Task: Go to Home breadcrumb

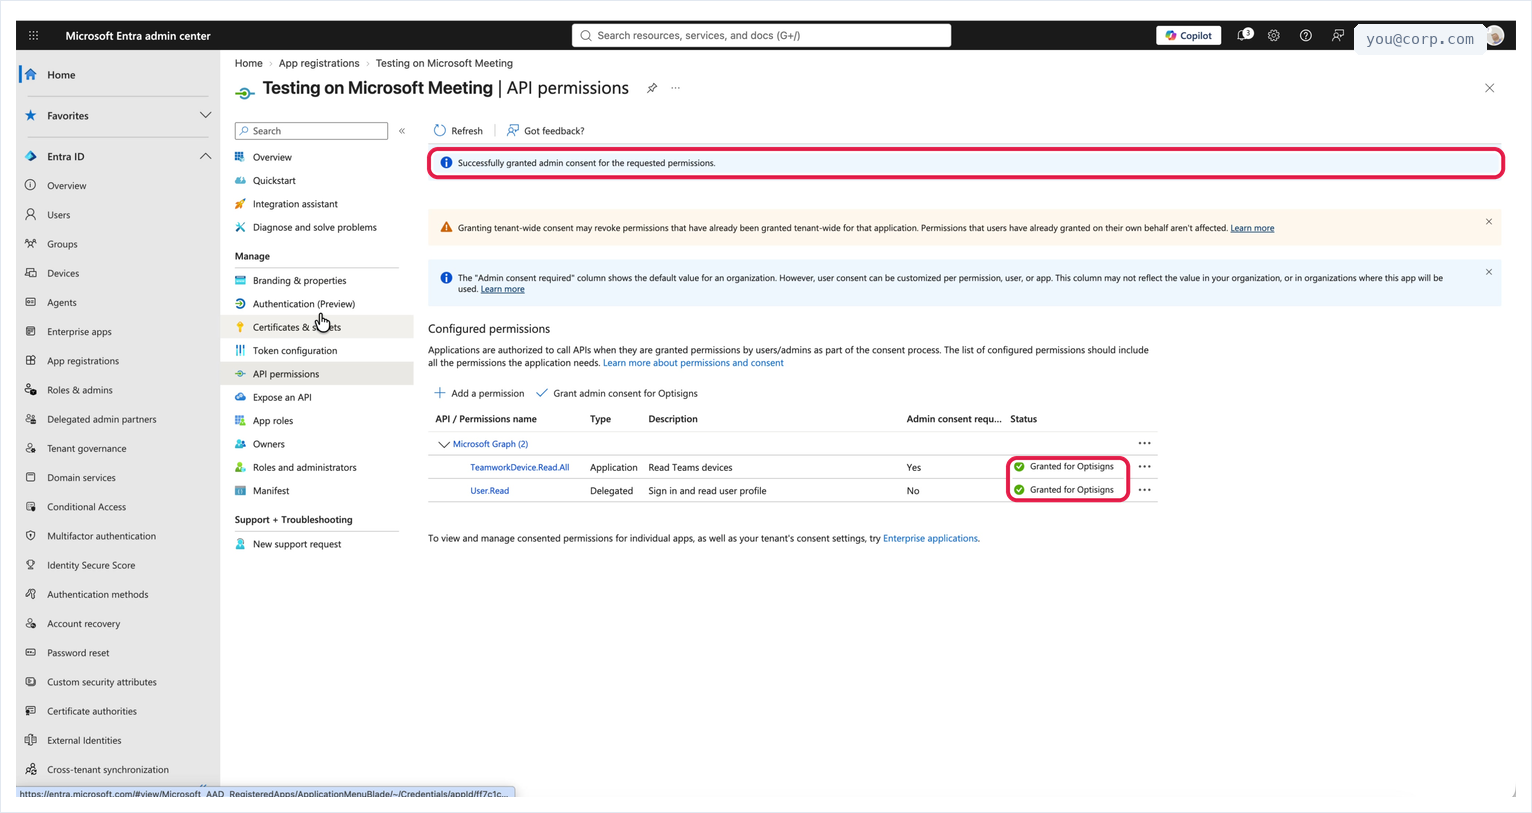Action: pos(249,63)
